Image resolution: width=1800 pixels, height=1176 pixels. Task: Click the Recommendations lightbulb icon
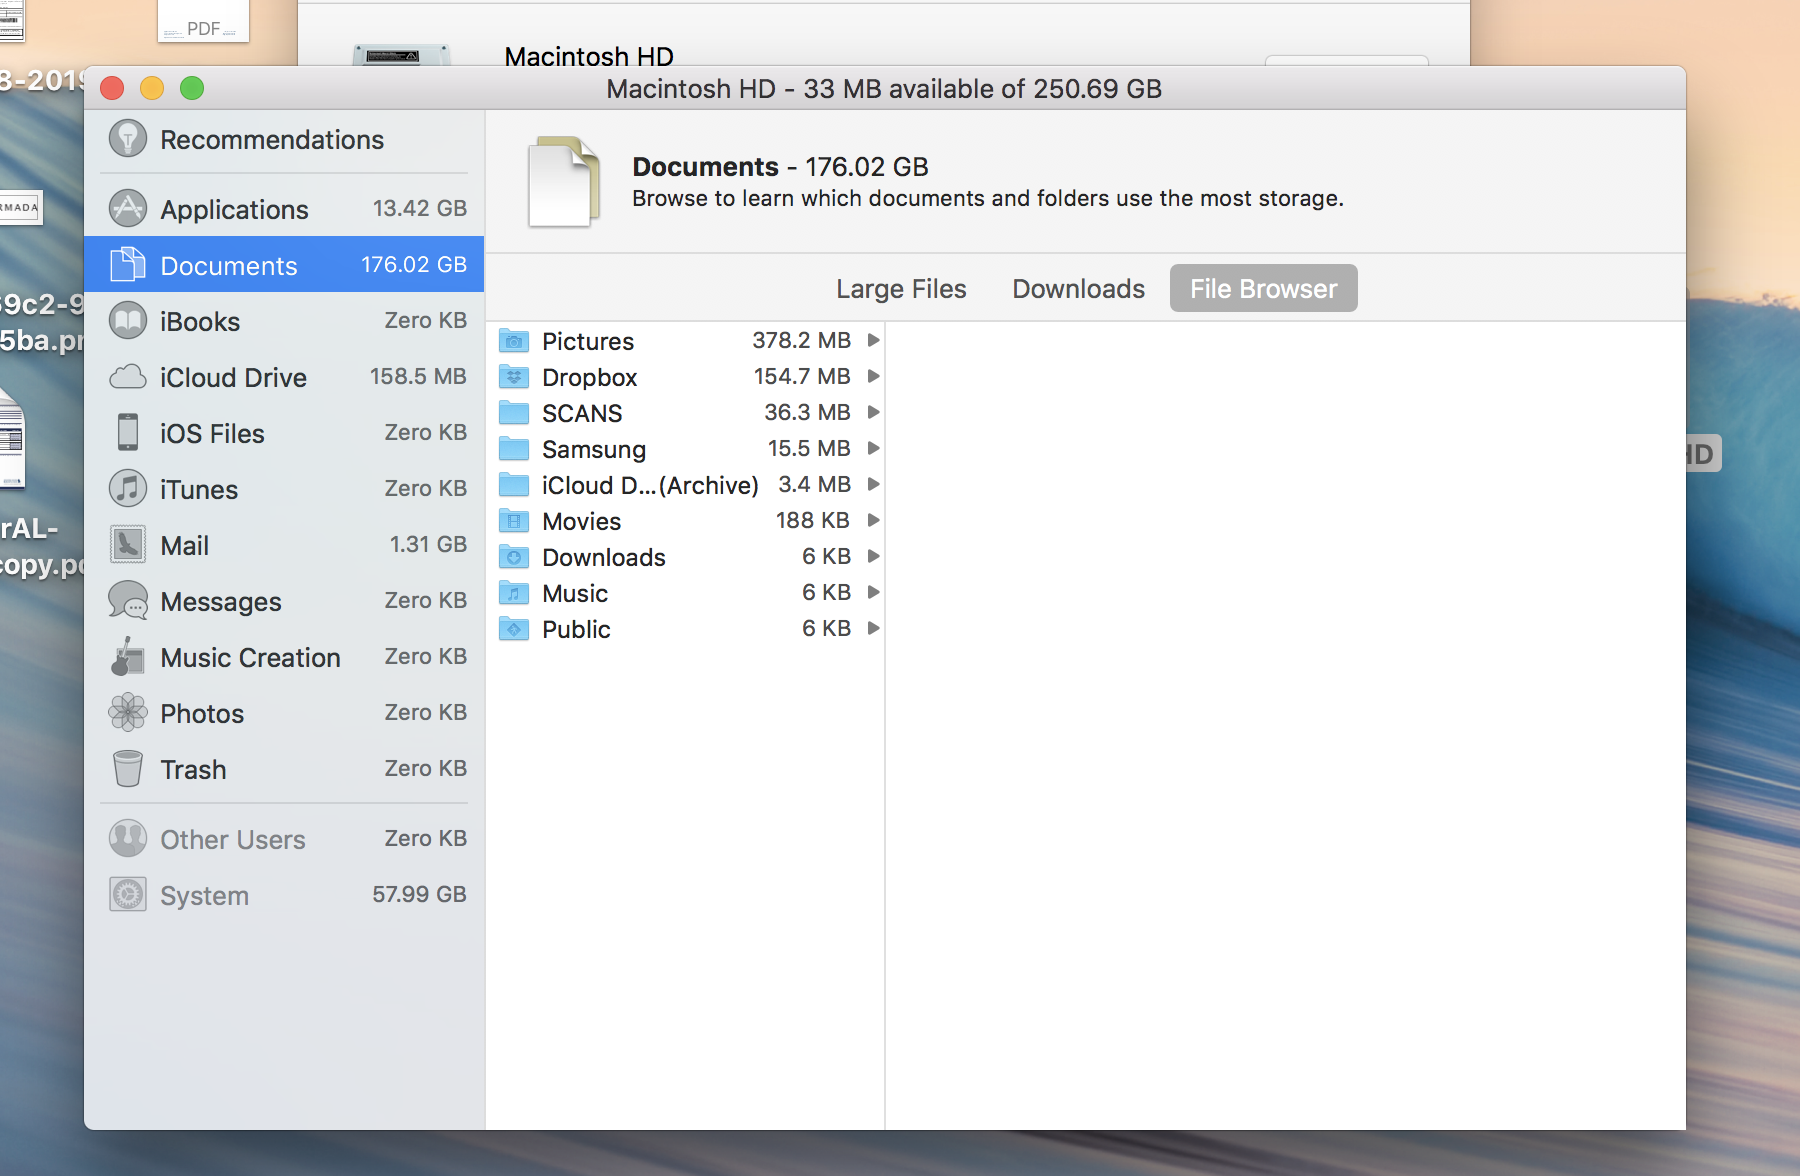click(128, 139)
